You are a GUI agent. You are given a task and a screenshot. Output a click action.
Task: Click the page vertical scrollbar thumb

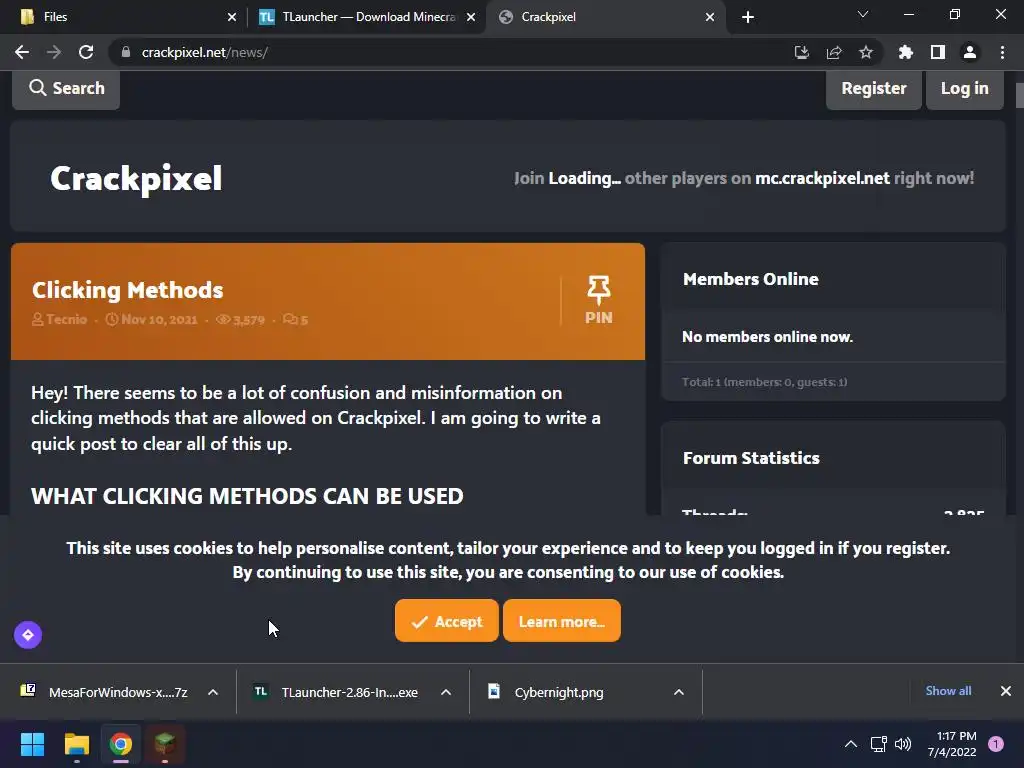pyautogui.click(x=1019, y=95)
